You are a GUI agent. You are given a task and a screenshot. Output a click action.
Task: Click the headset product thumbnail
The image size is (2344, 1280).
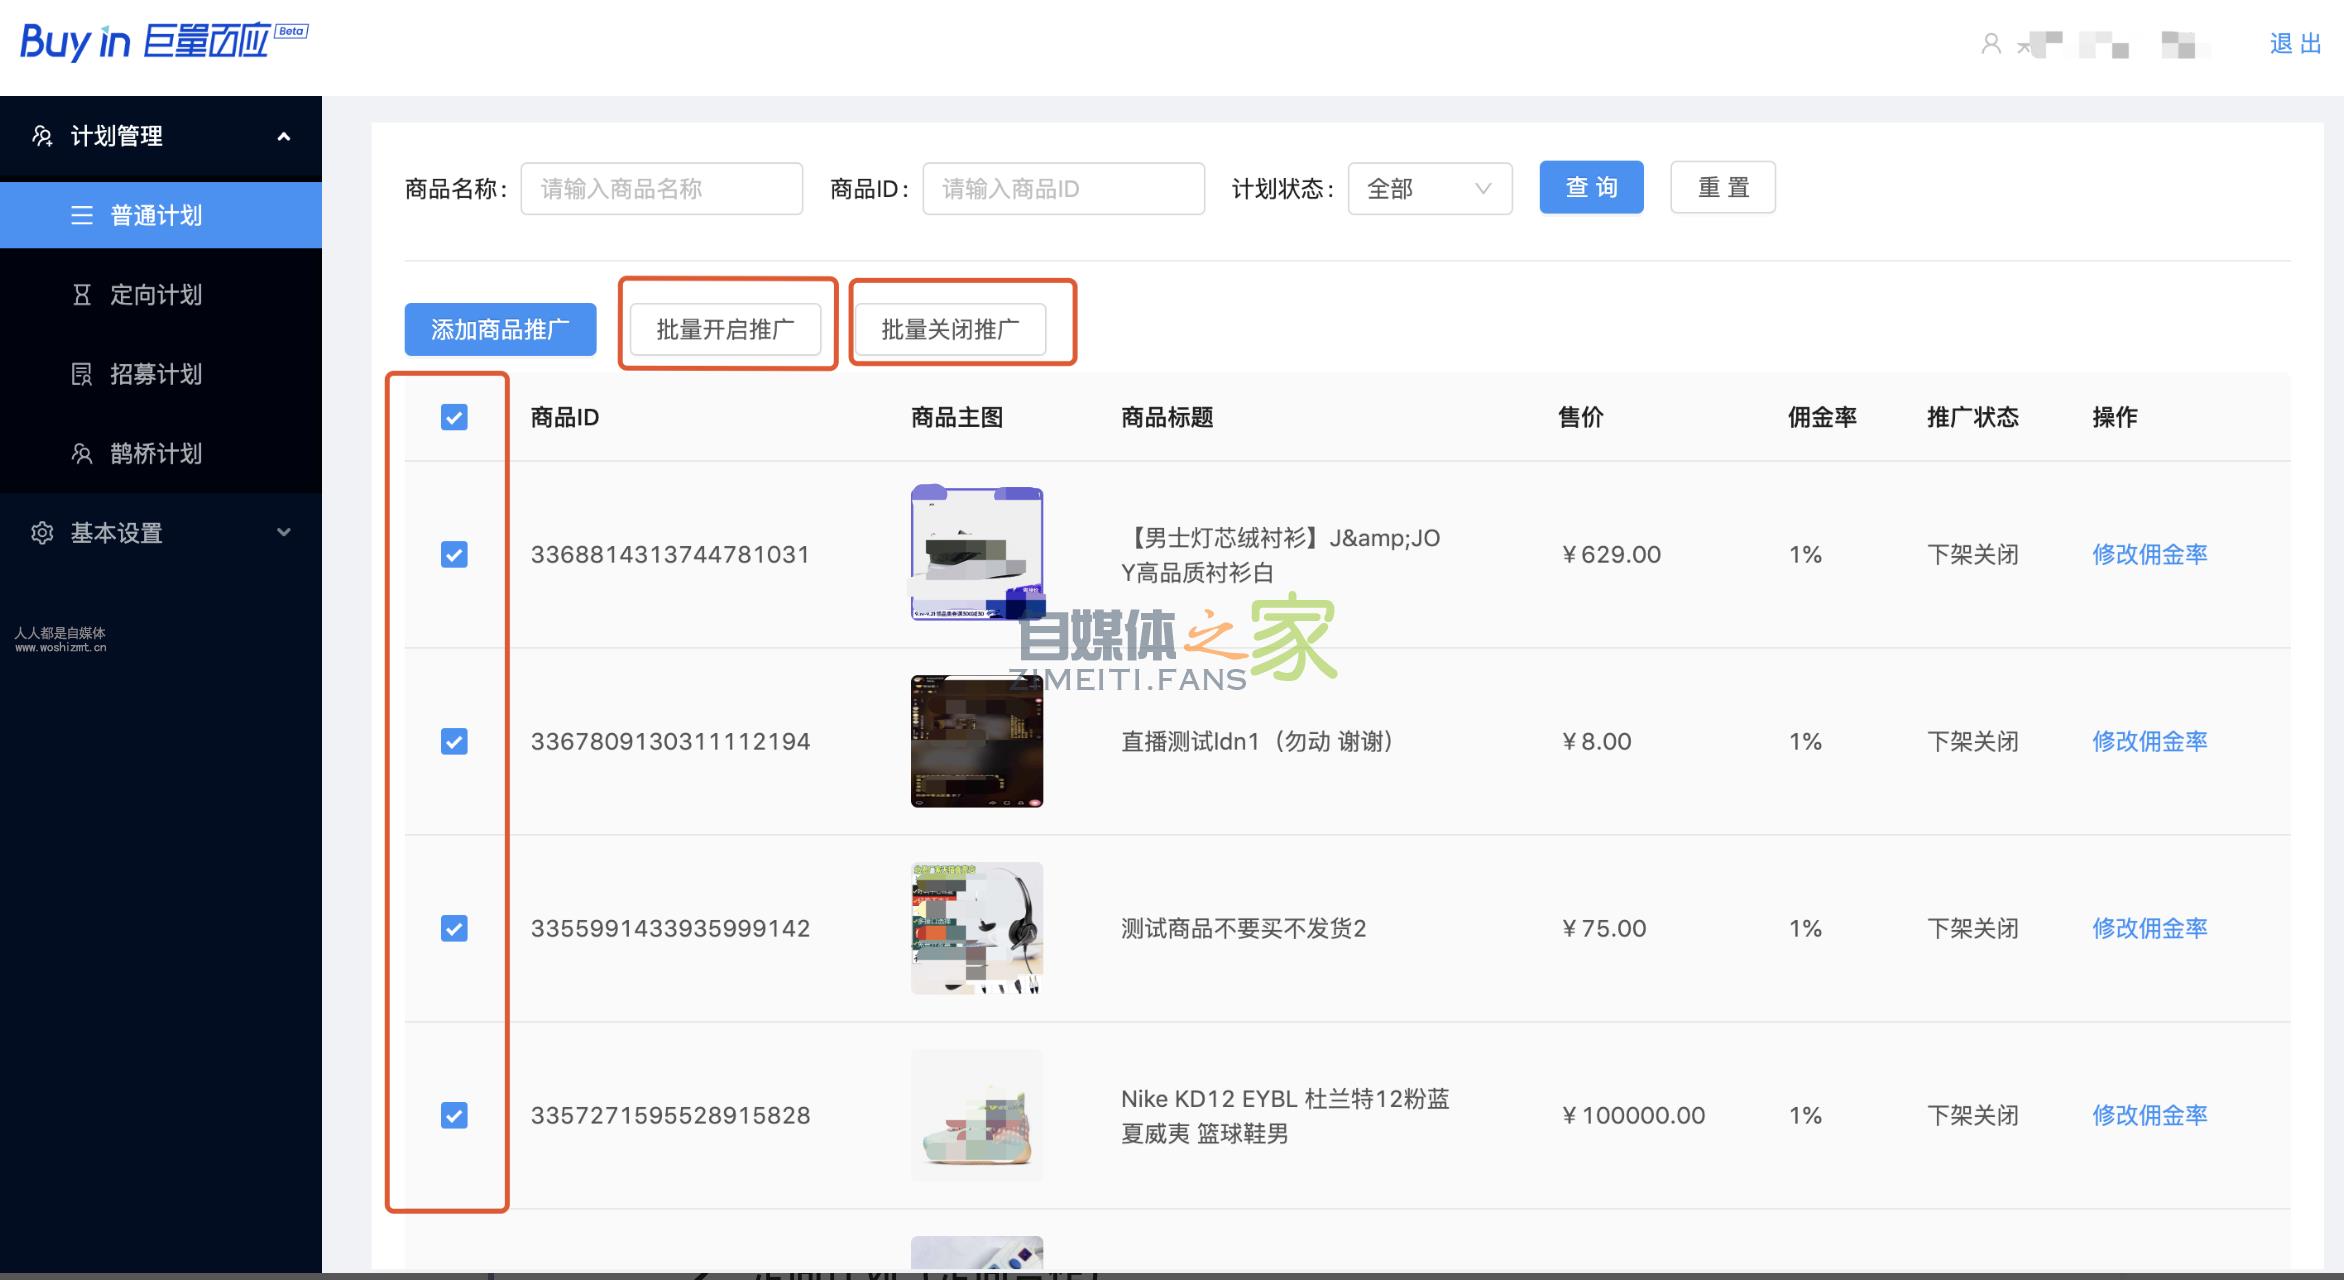[x=976, y=928]
